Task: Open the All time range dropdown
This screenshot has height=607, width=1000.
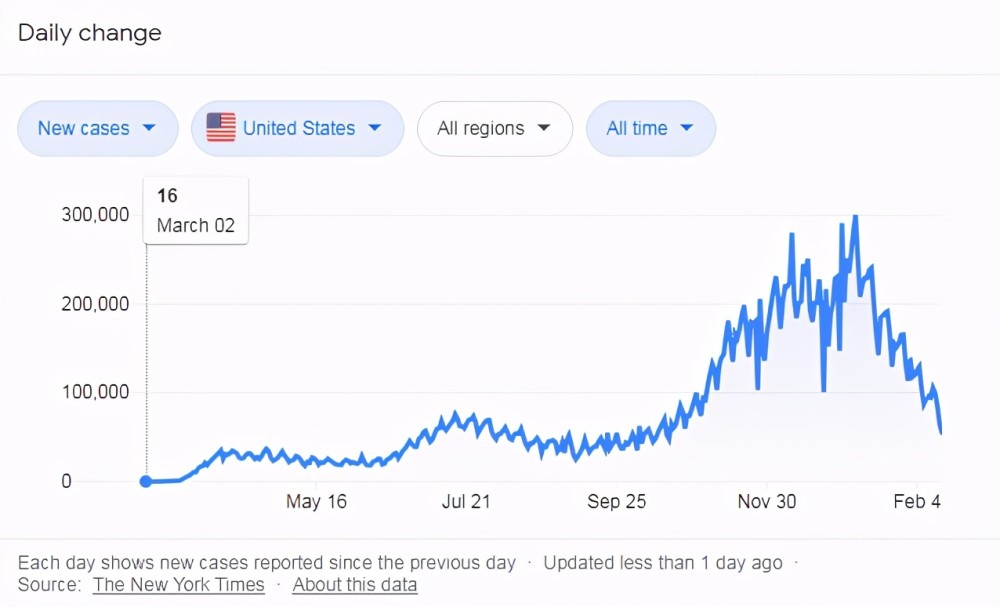Action: pyautogui.click(x=650, y=128)
